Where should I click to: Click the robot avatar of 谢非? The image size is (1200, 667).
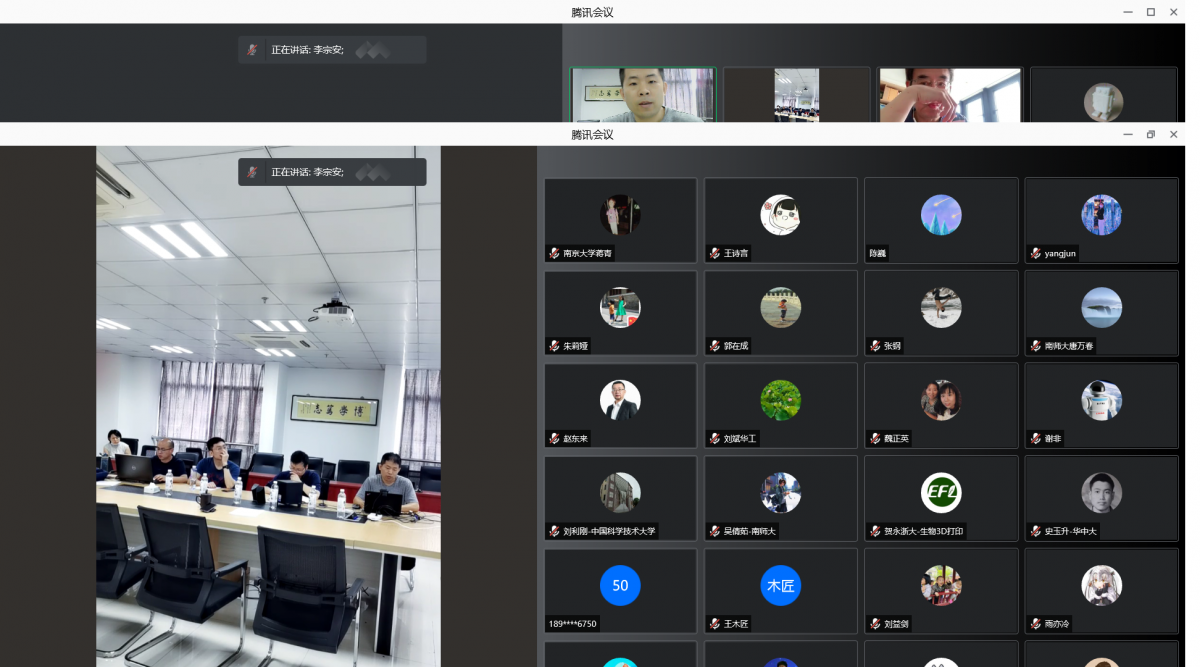pyautogui.click(x=1101, y=400)
